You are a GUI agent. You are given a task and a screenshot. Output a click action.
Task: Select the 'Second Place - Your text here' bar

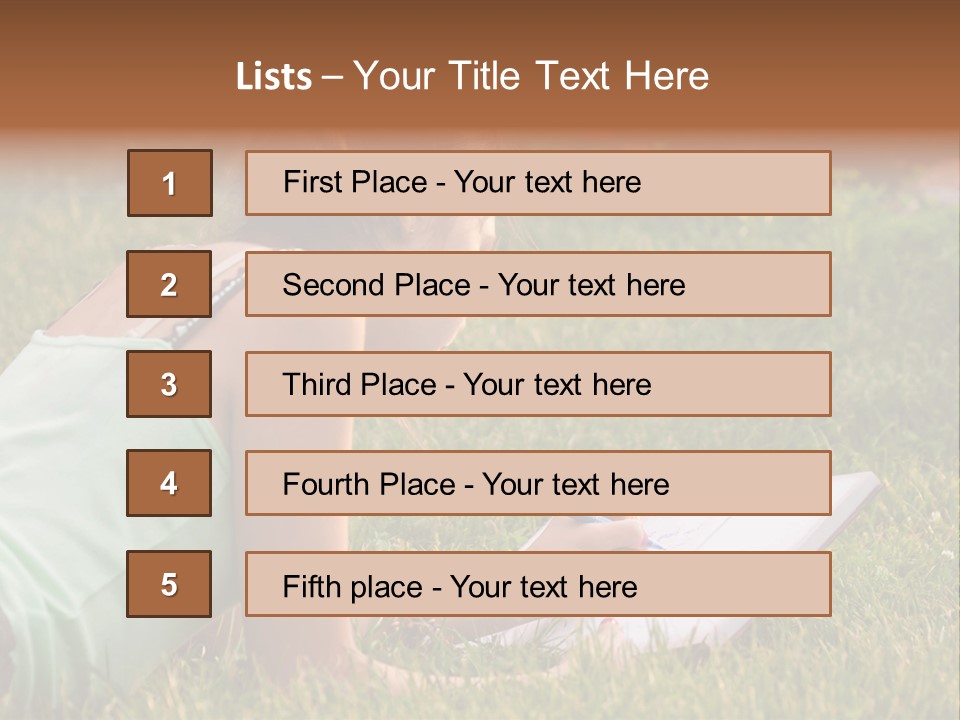(x=538, y=284)
